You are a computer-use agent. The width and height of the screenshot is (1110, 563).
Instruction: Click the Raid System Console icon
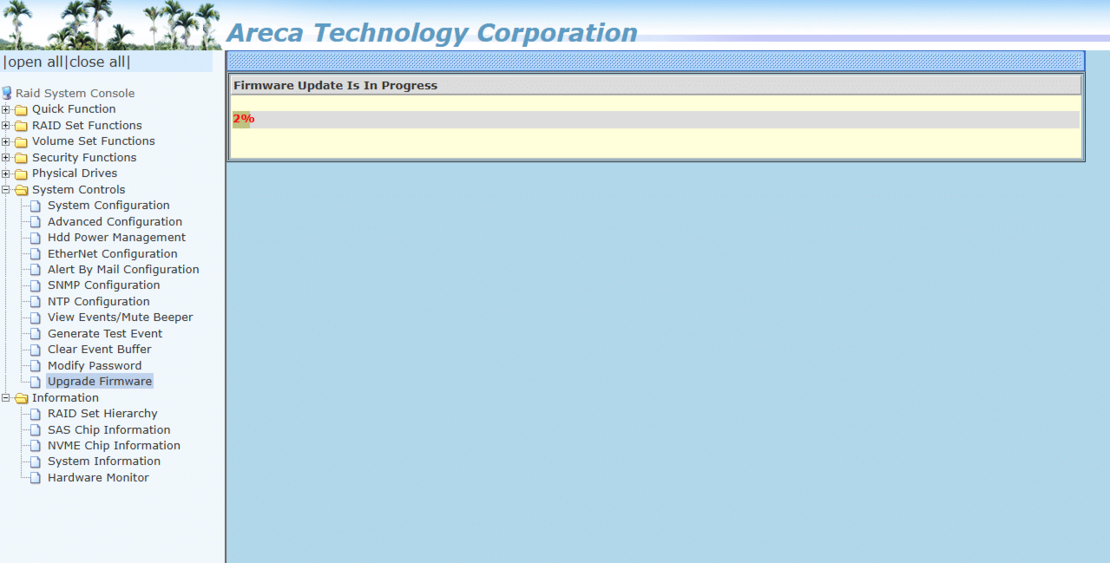(x=7, y=93)
